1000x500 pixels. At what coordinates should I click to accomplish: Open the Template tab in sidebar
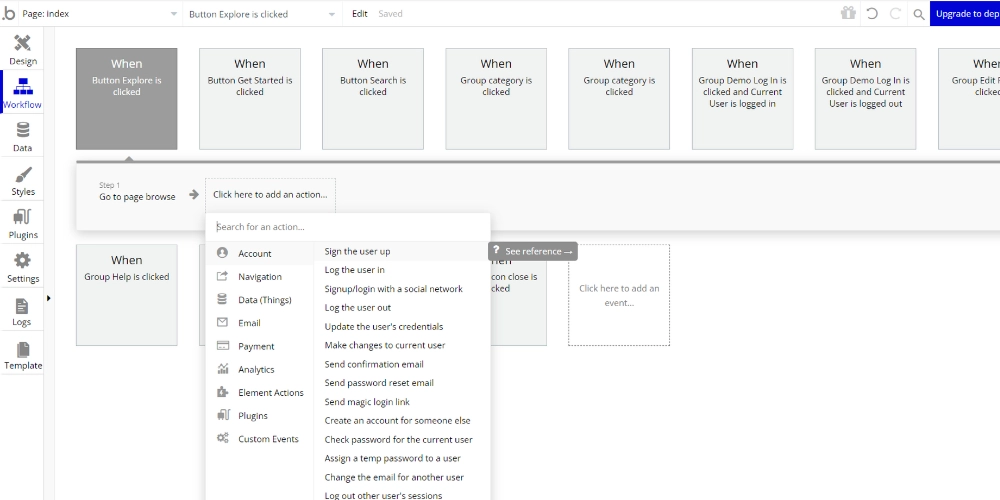22,355
